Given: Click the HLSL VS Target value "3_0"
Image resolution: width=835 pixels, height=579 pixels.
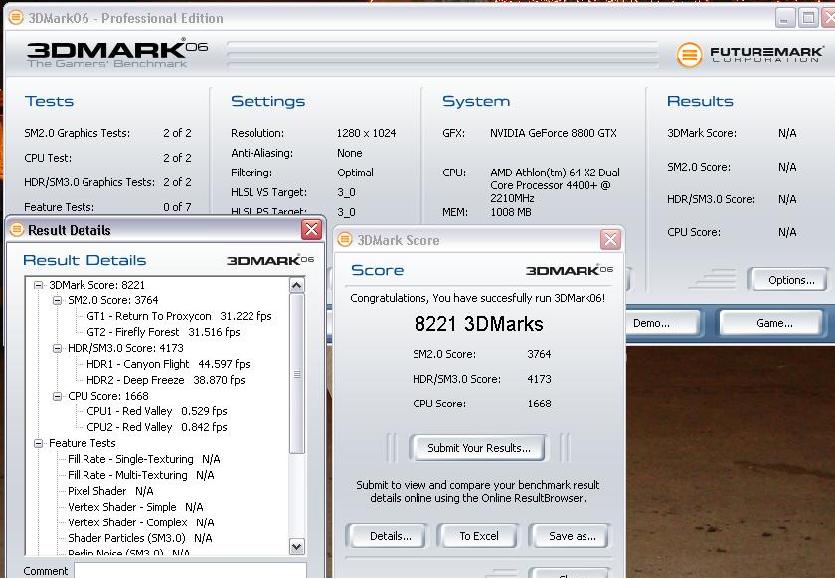Looking at the screenshot, I should (346, 192).
